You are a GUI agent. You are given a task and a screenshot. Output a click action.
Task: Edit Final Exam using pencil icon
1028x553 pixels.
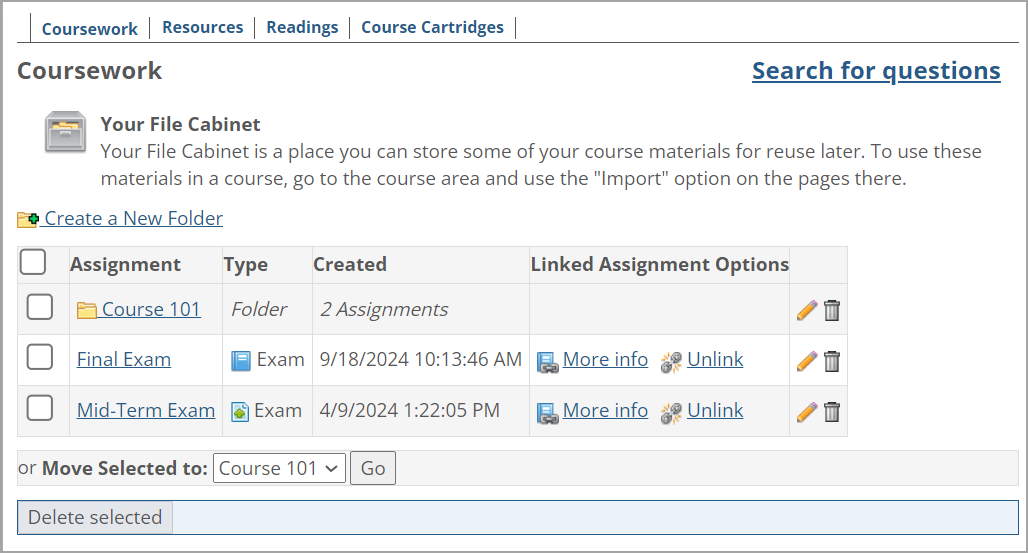tap(807, 361)
